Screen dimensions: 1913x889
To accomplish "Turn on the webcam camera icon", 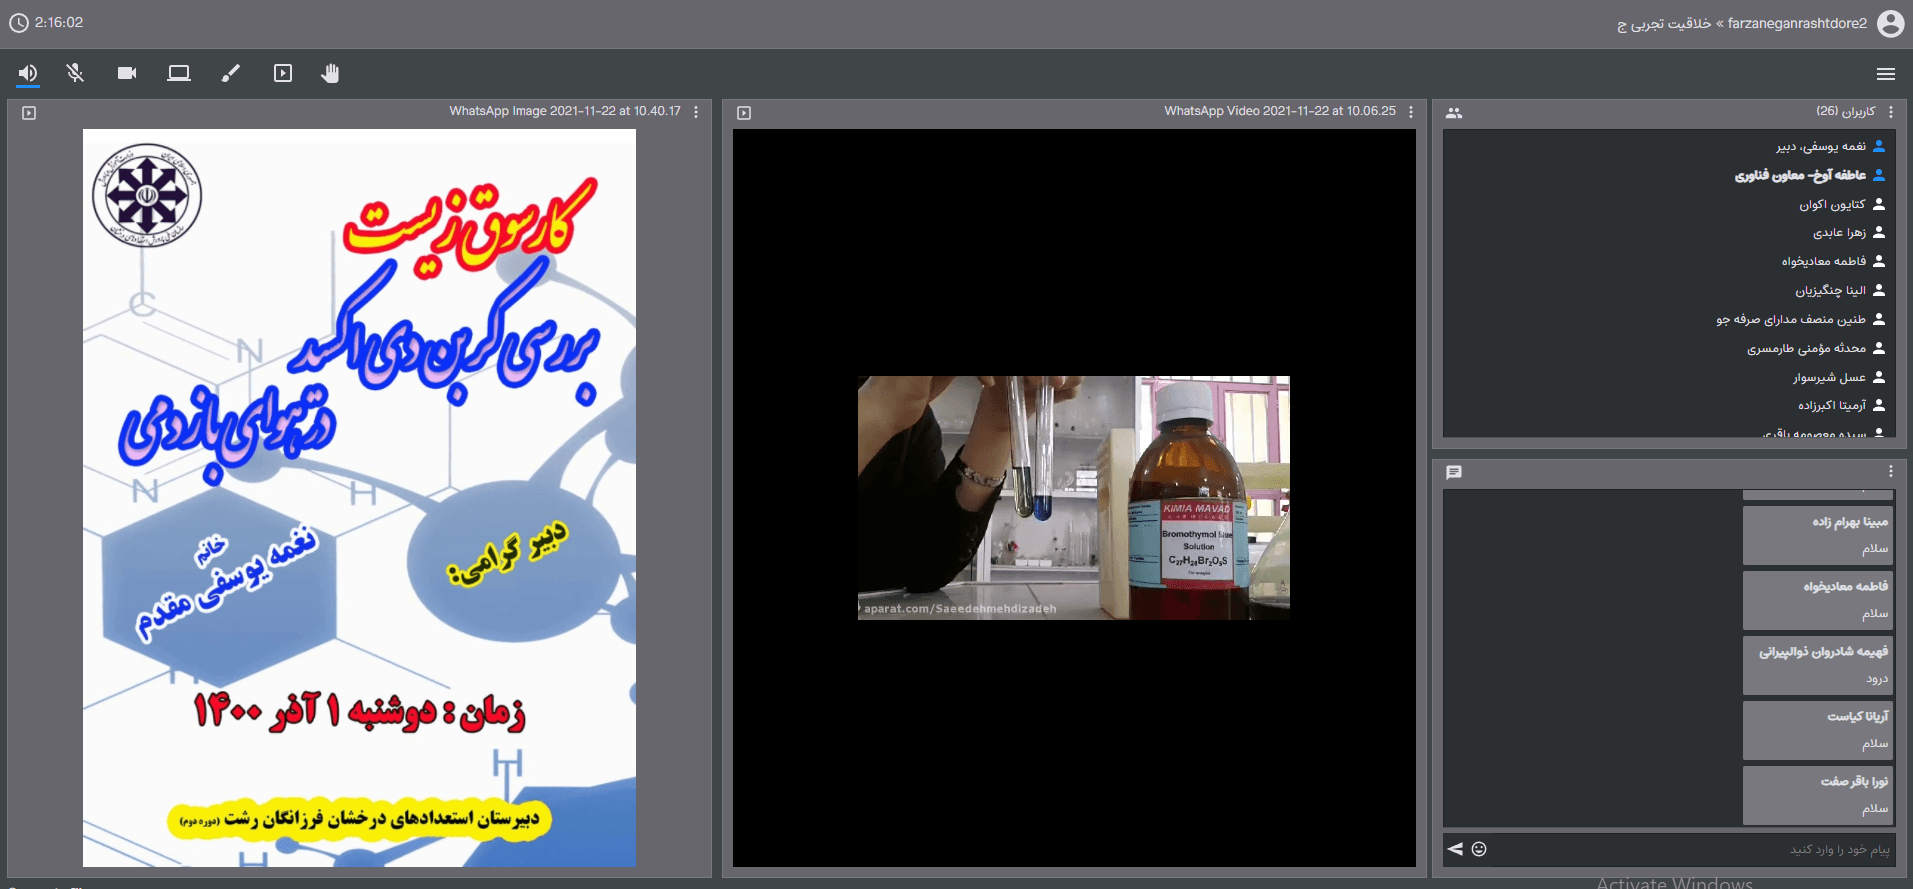I will 127,73.
